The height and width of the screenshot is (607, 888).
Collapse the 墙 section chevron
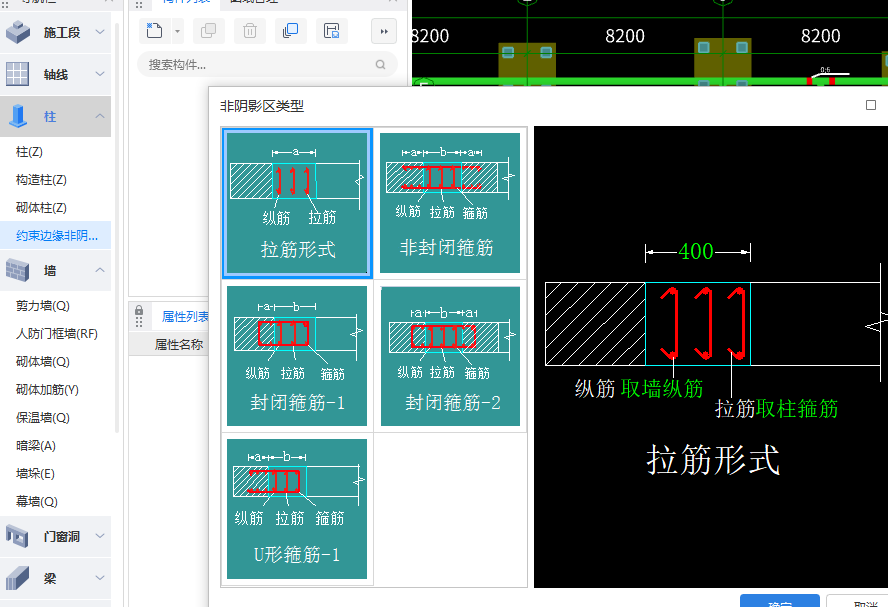click(100, 270)
